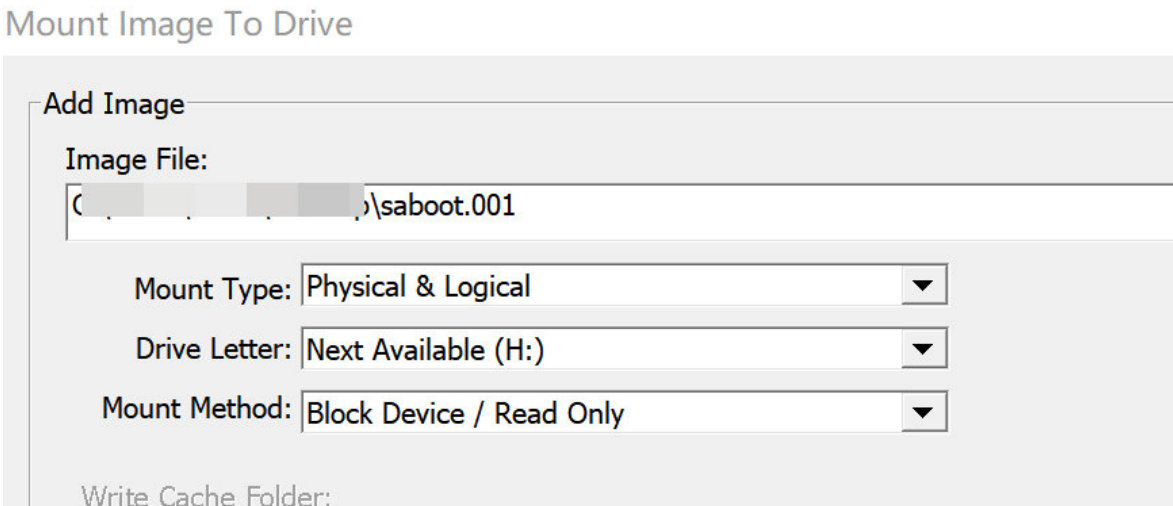Viewport: 1173px width, 506px height.
Task: Click the "Add Image" group heading
Action: coord(114,104)
